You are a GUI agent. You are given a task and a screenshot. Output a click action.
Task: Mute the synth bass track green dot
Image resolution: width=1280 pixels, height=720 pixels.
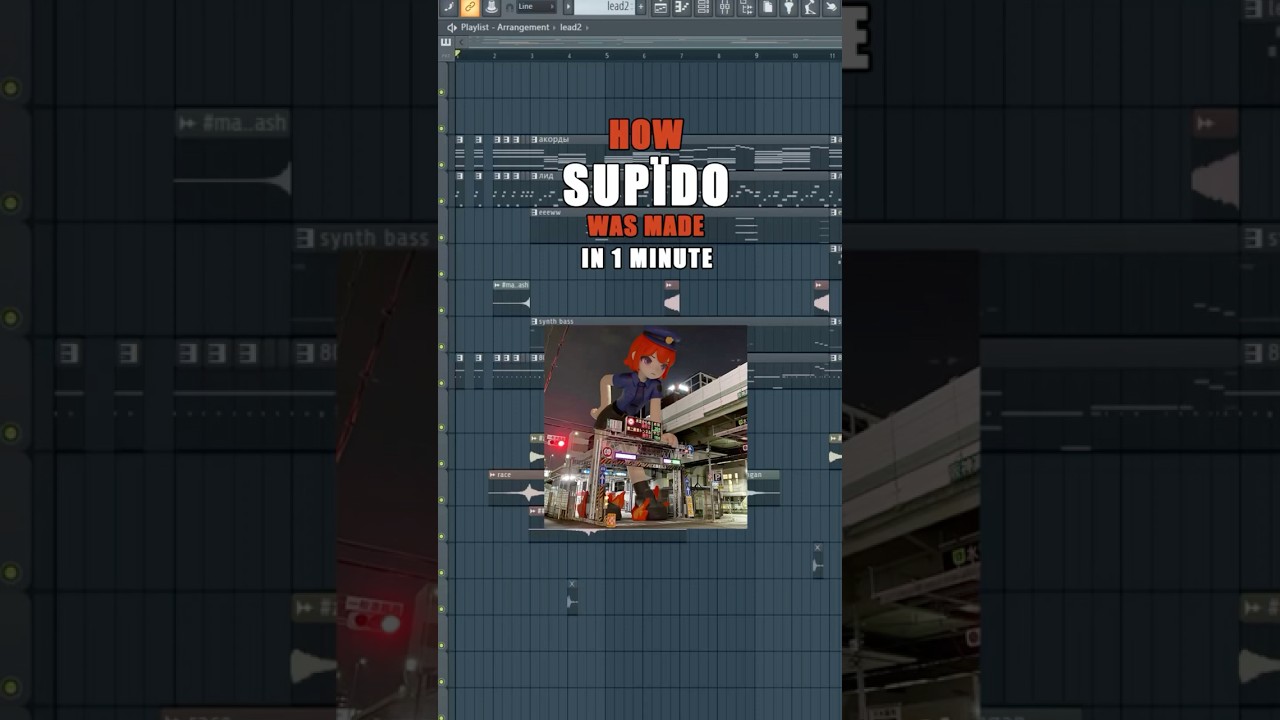point(441,347)
